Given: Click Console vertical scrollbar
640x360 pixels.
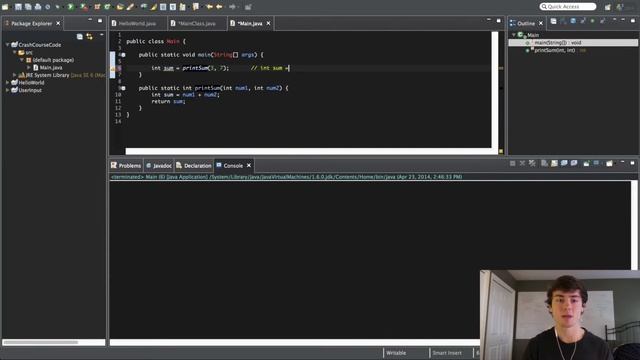Looking at the screenshot, I should tap(634, 225).
